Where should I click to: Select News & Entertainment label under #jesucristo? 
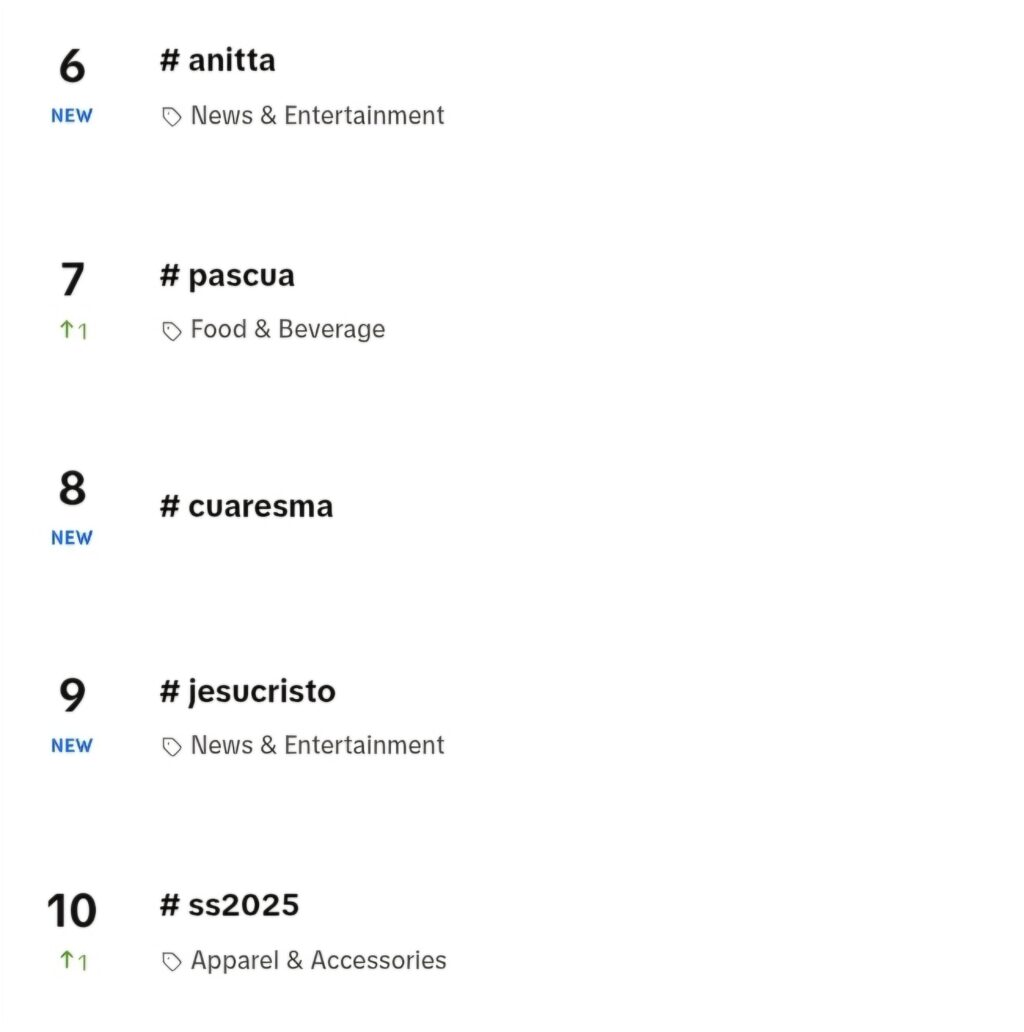pyautogui.click(x=317, y=746)
